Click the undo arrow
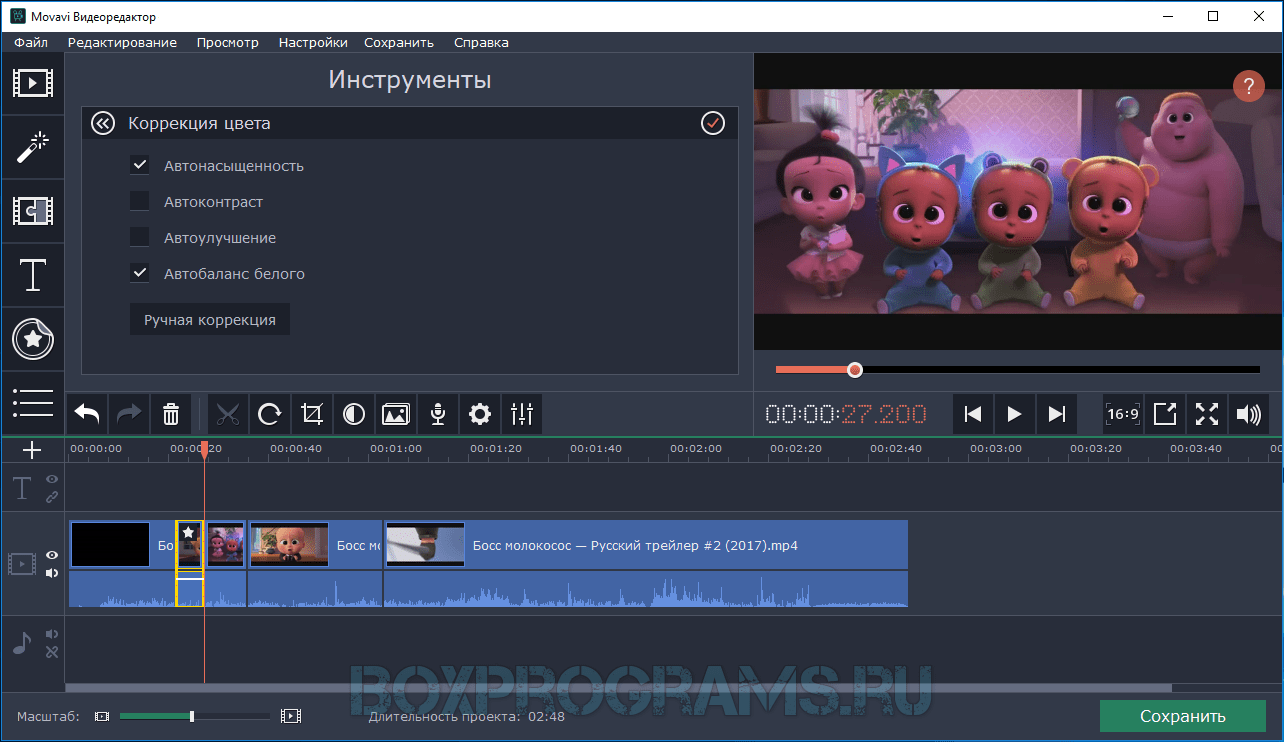Screen dimensions: 1284x742 [87, 413]
